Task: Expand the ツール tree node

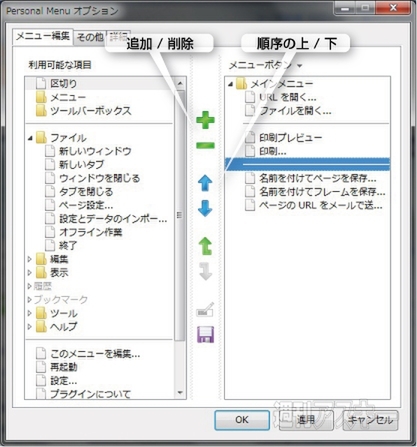Action: point(30,313)
